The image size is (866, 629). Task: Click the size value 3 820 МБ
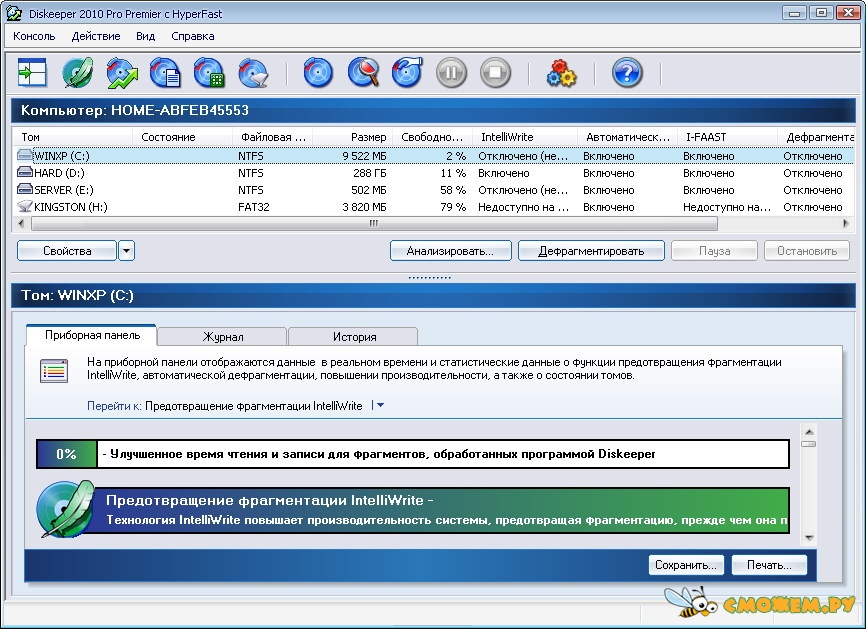pyautogui.click(x=364, y=207)
